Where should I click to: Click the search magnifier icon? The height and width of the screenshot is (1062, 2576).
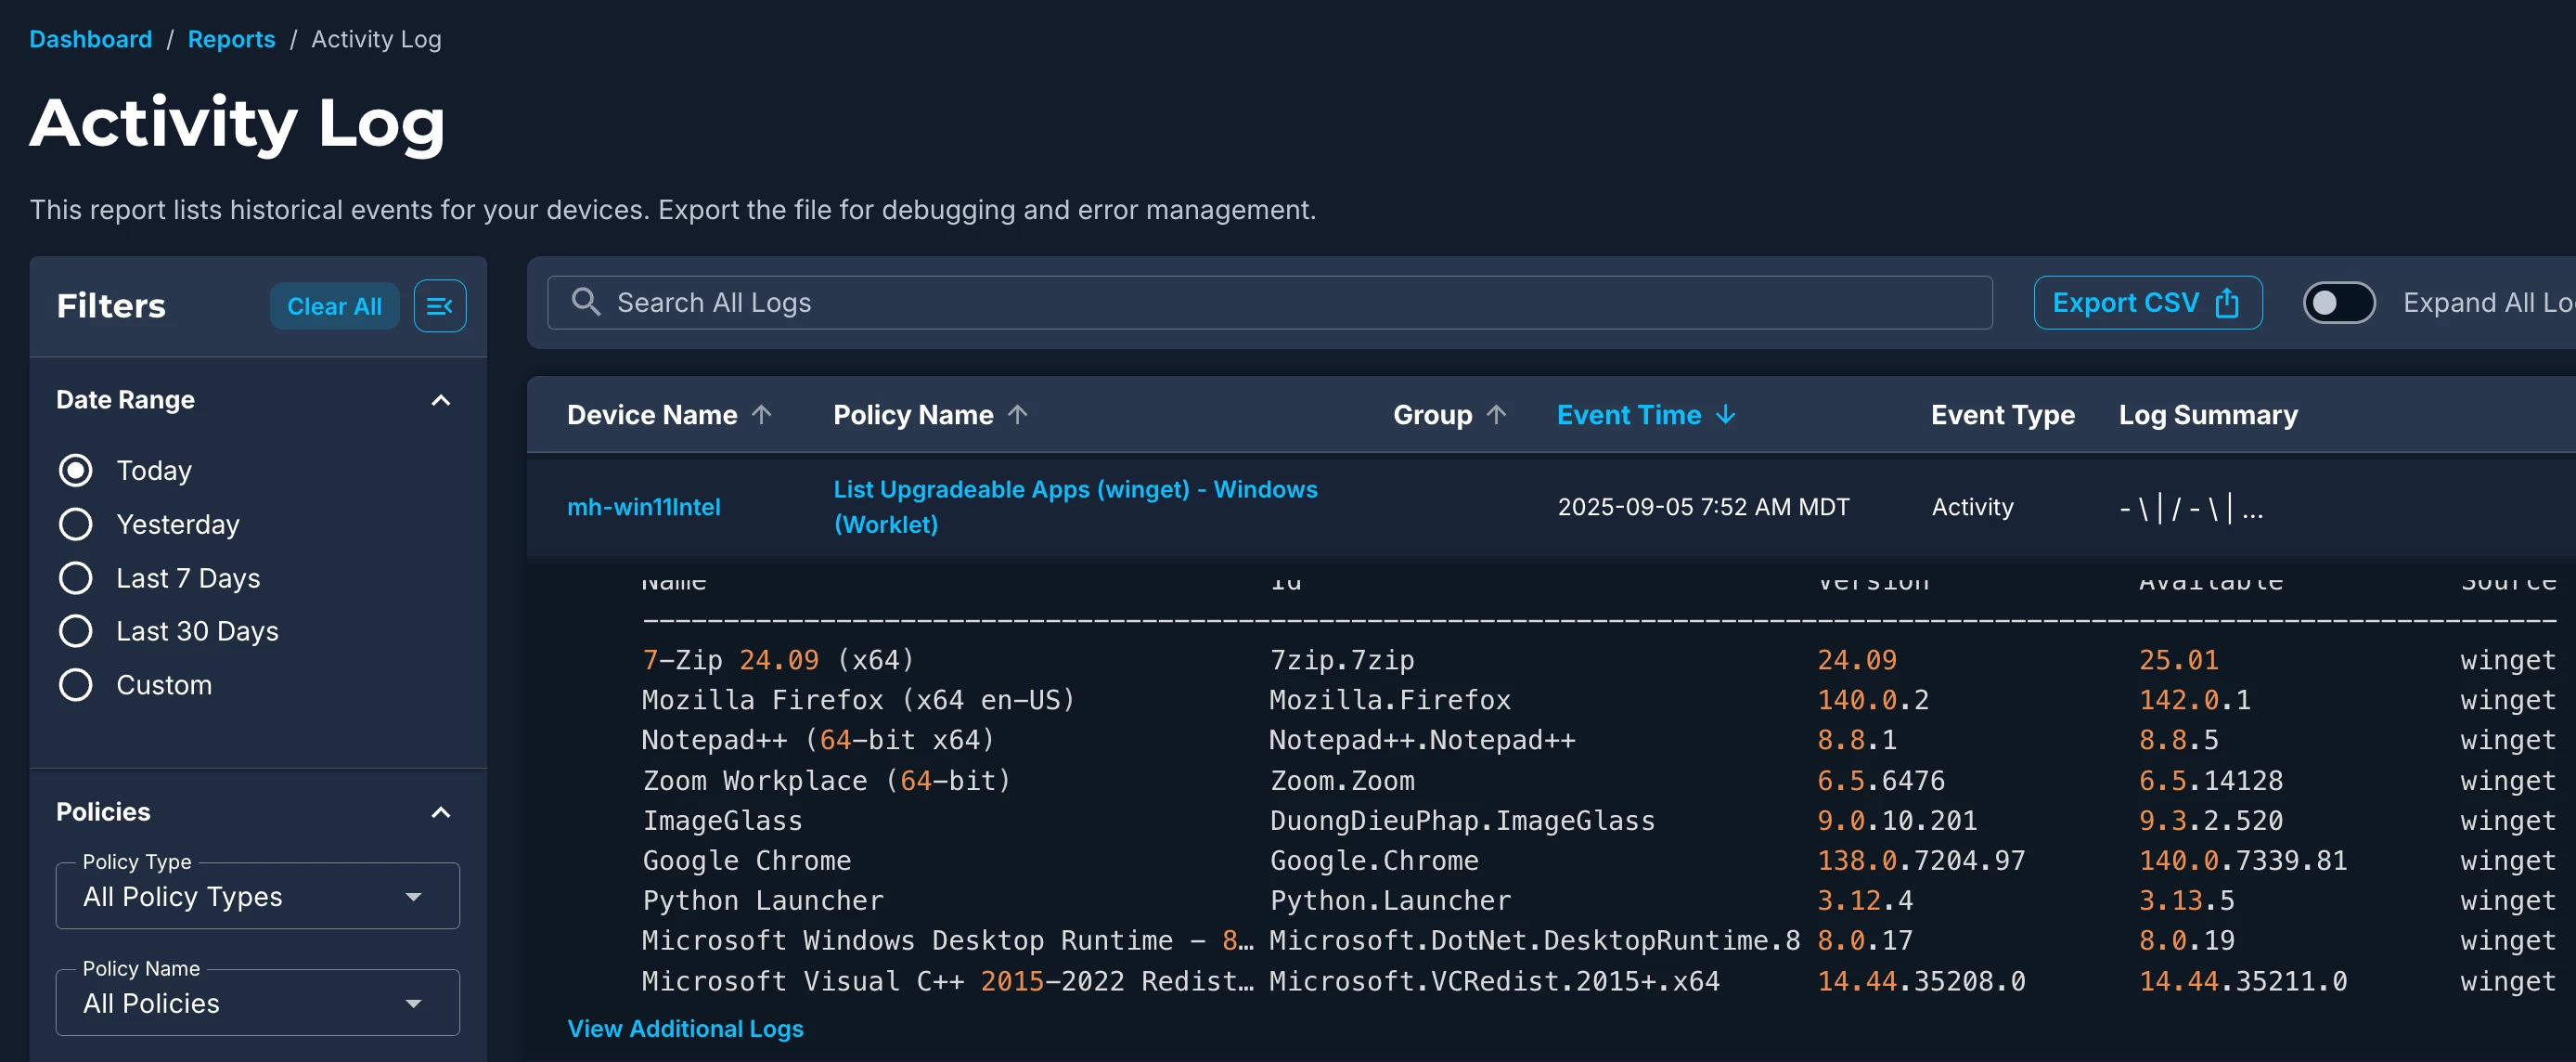[x=586, y=302]
